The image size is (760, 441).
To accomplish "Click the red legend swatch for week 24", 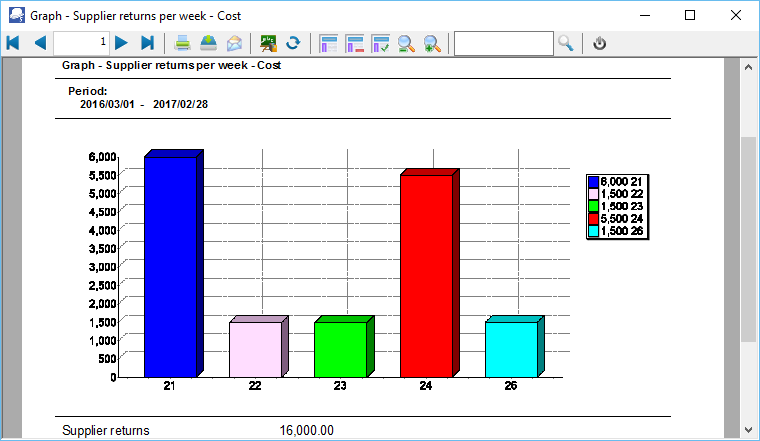I will [x=593, y=218].
